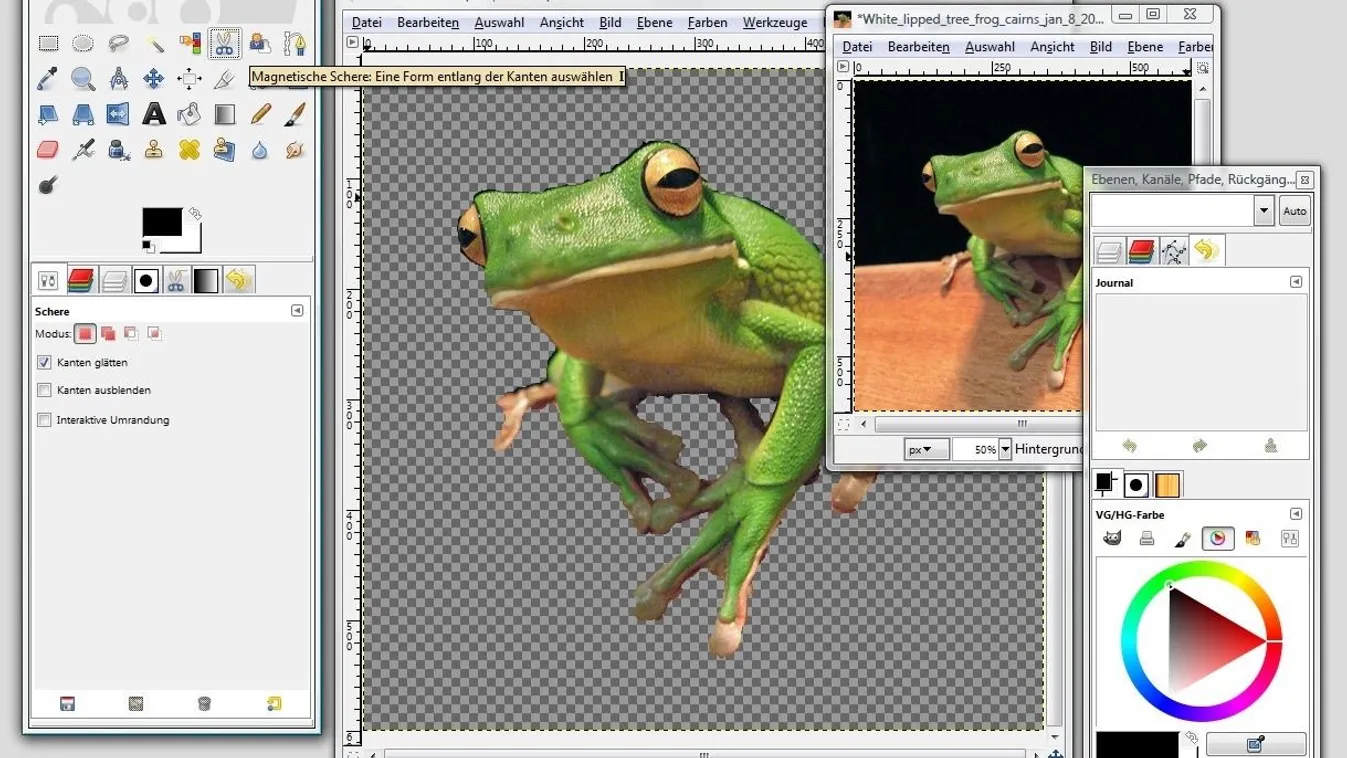Select the Free Select lasso tool
The width and height of the screenshot is (1347, 758).
pyautogui.click(x=119, y=44)
